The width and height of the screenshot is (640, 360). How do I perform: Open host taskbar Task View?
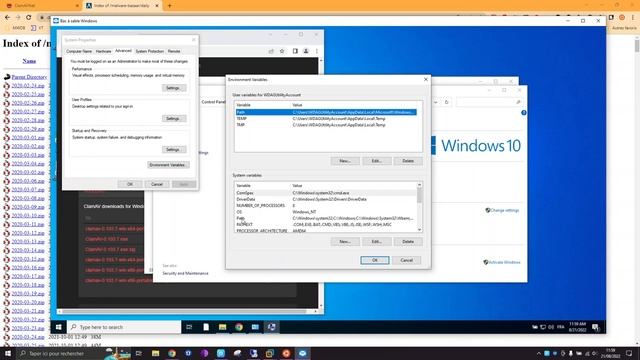(139, 353)
